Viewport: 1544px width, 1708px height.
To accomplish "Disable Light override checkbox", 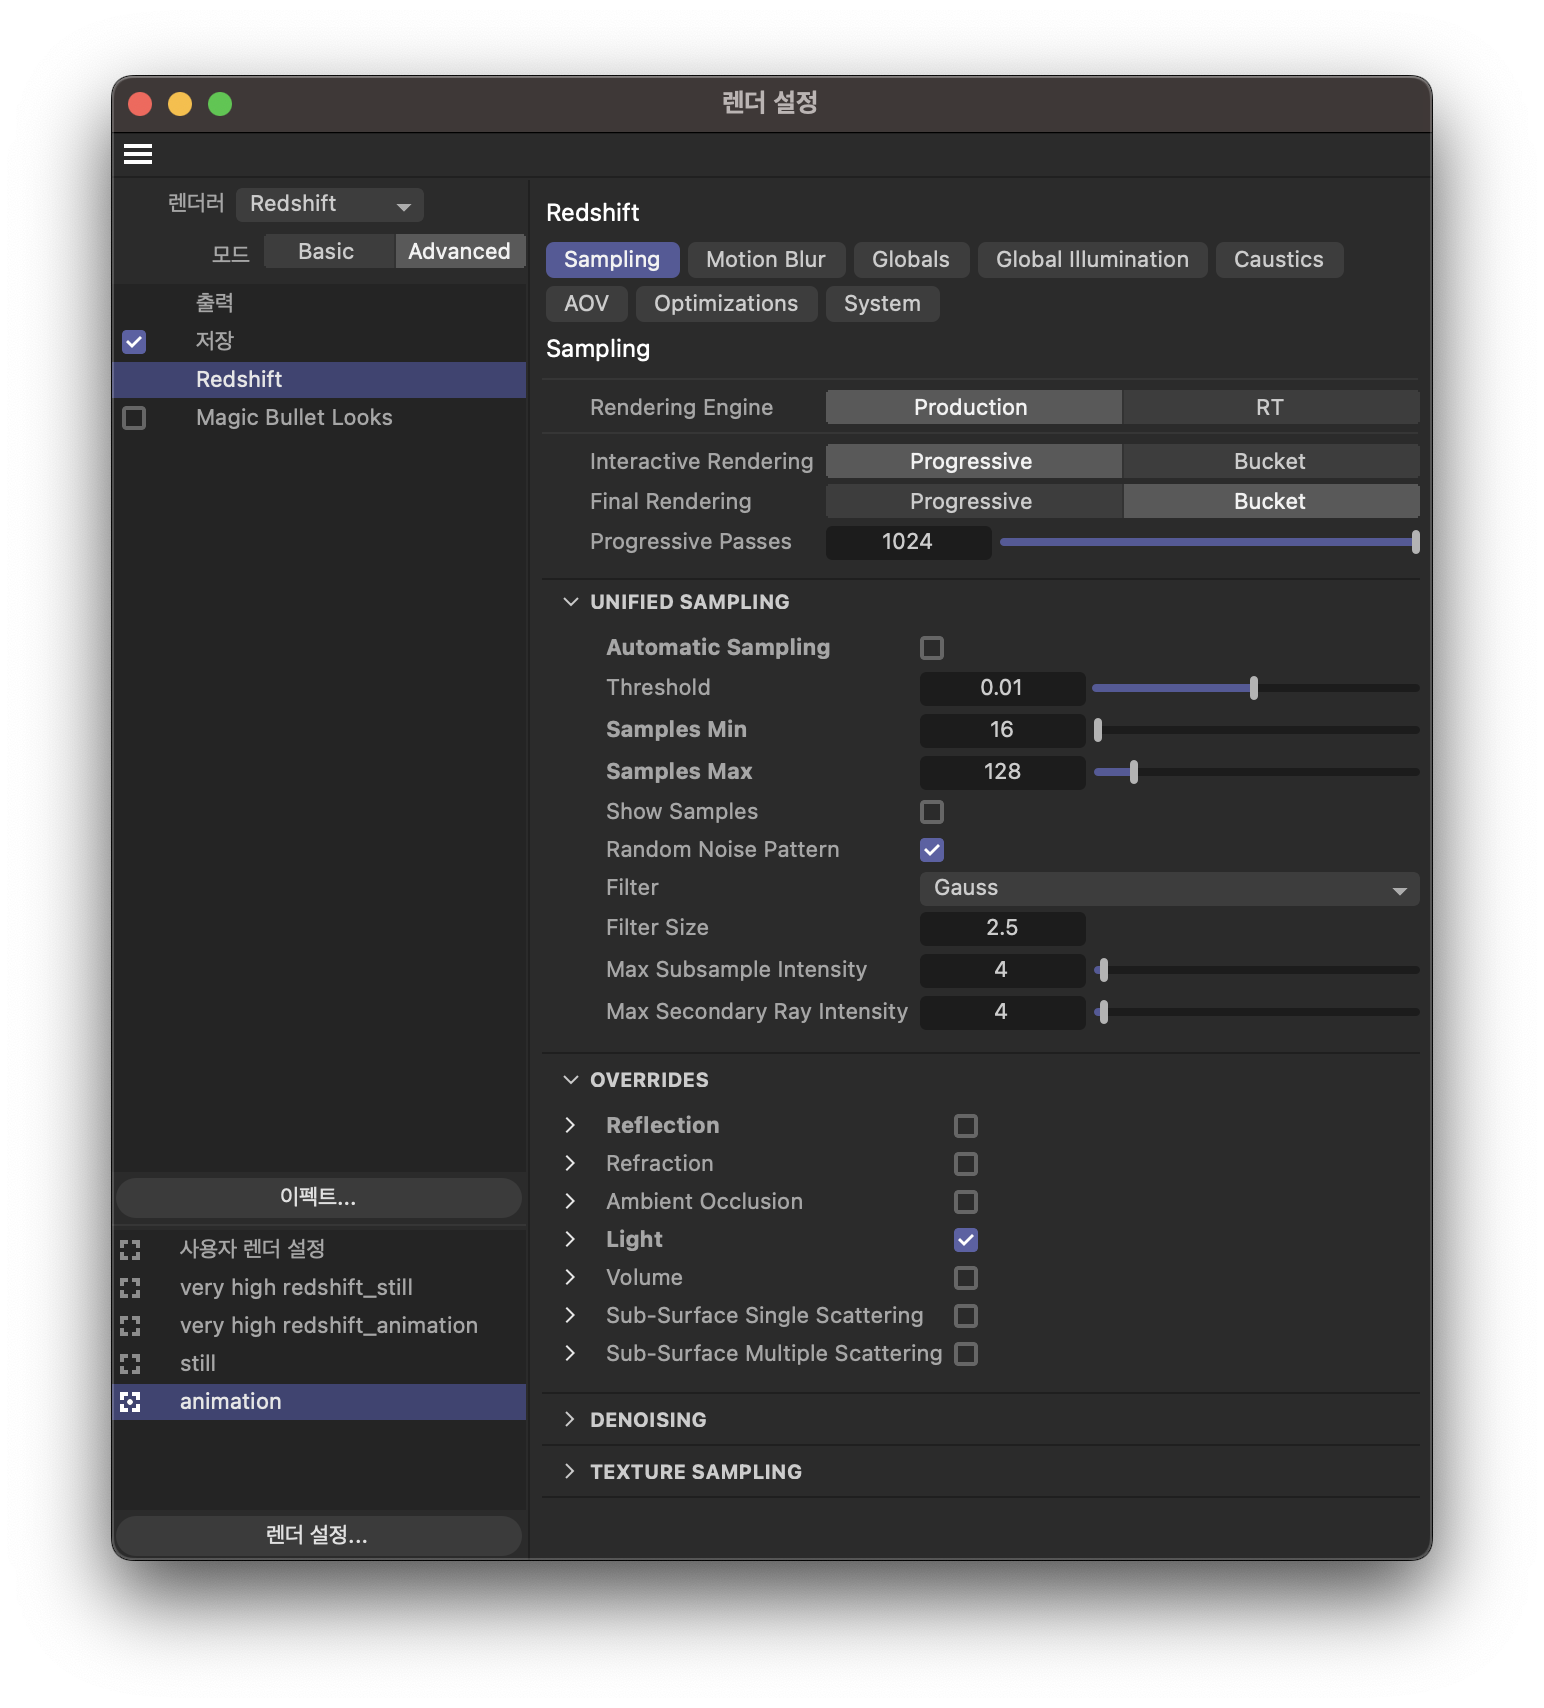I will tap(966, 1239).
